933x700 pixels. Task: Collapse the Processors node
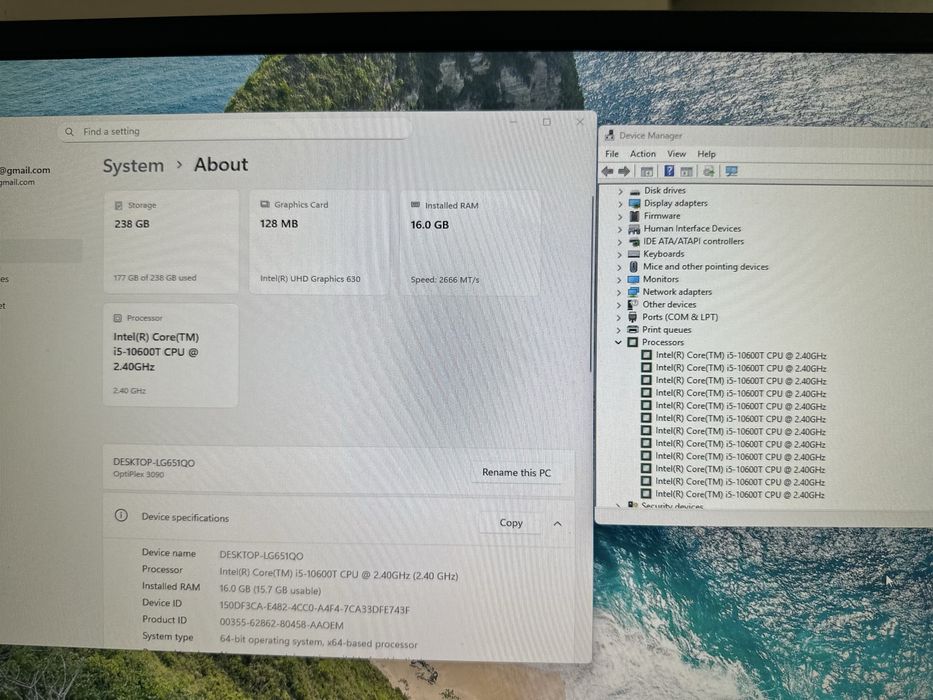pyautogui.click(x=618, y=342)
